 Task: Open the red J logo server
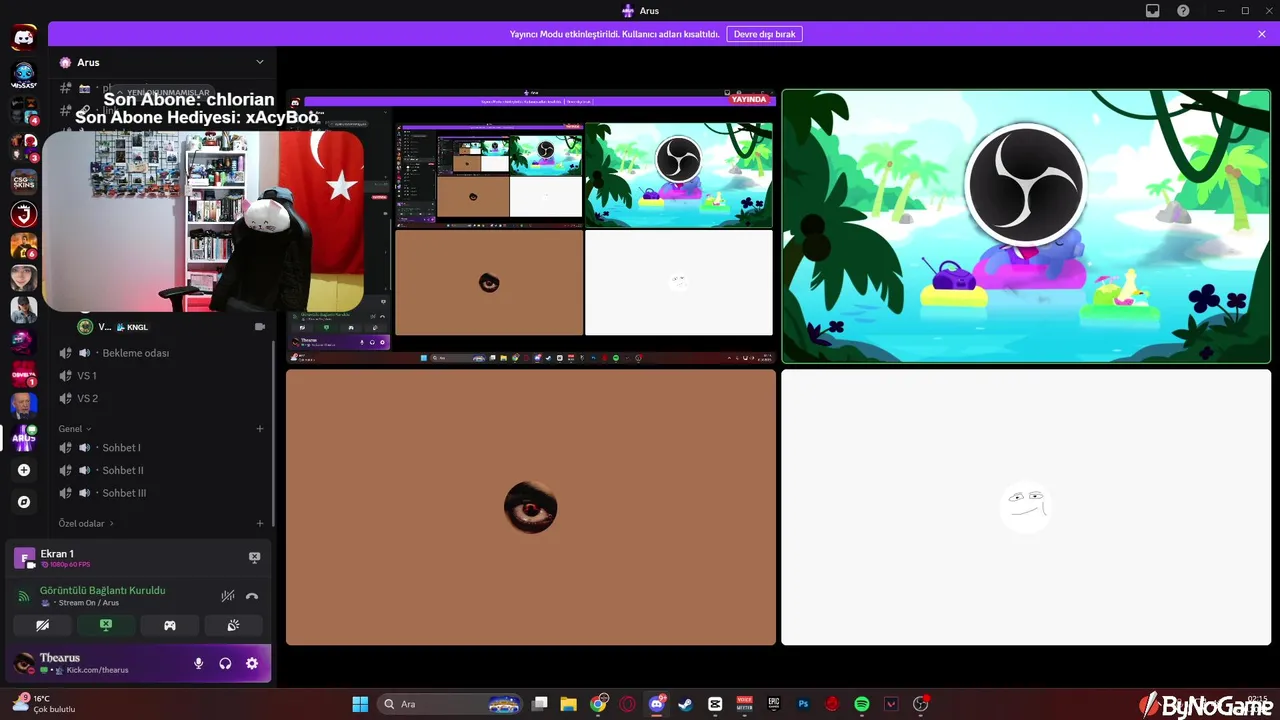24,214
